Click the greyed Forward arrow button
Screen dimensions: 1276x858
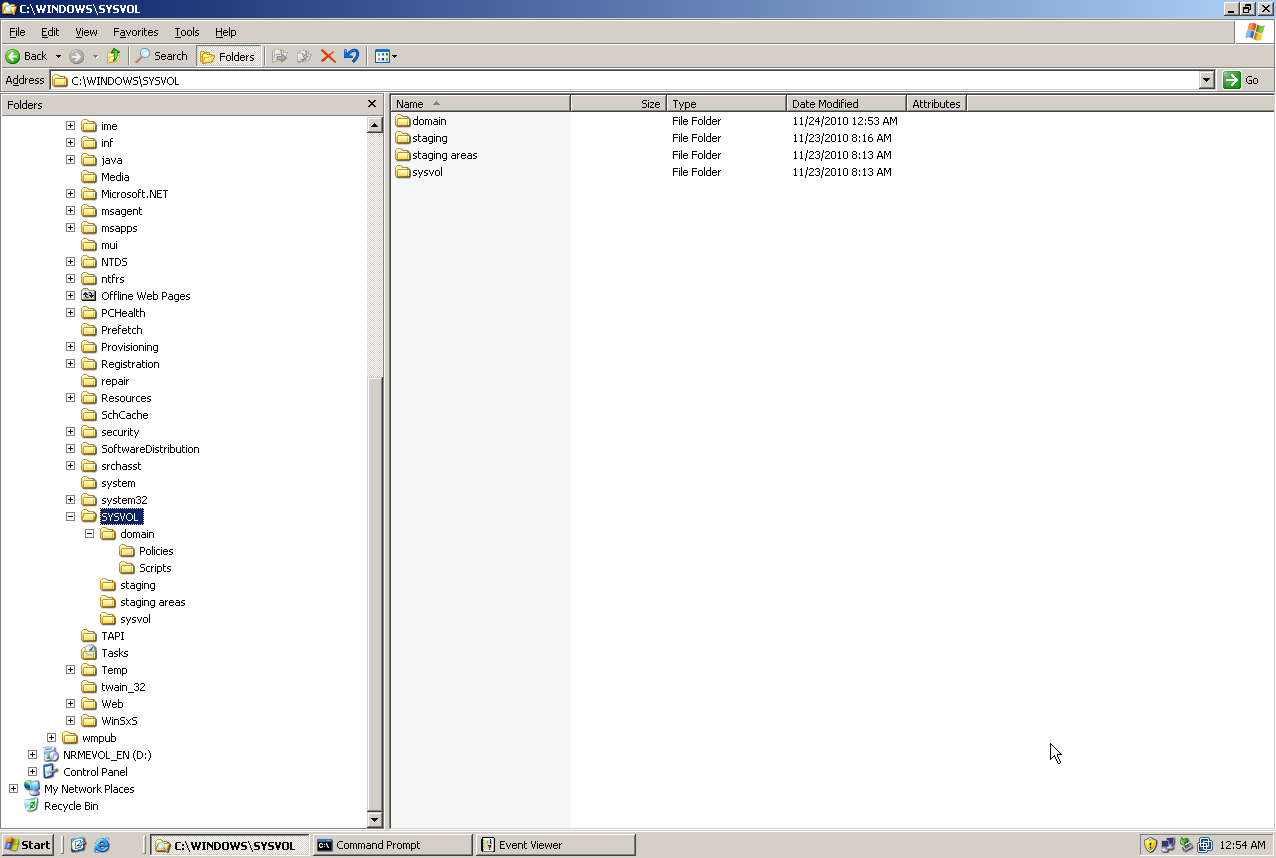coord(76,56)
